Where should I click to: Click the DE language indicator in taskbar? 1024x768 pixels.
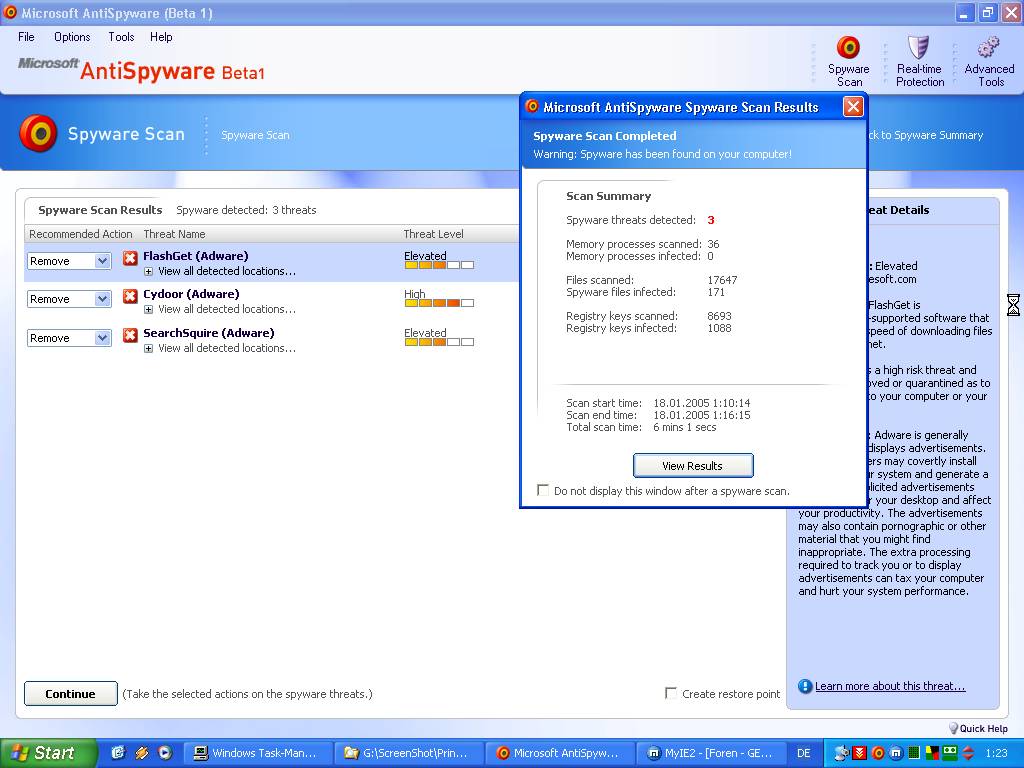804,753
